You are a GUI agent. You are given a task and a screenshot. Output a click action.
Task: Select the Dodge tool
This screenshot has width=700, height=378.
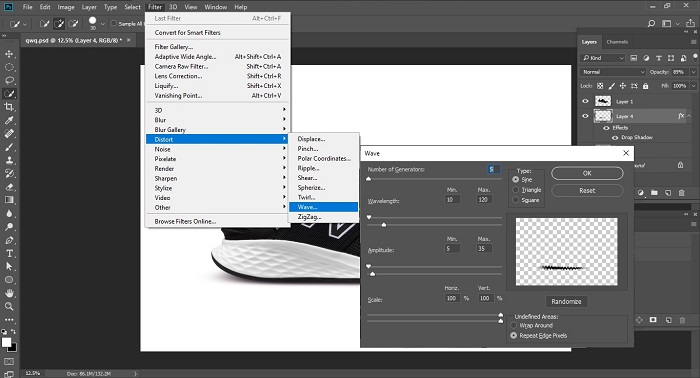coord(9,227)
